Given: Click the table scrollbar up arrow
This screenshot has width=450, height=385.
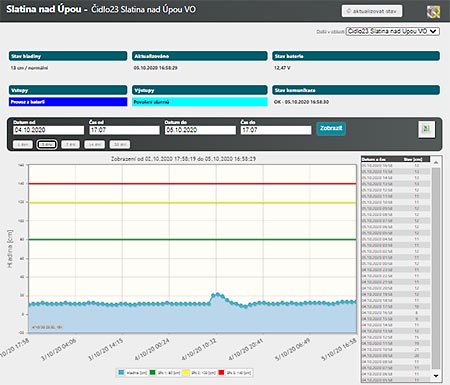Looking at the screenshot, I should click(x=436, y=162).
